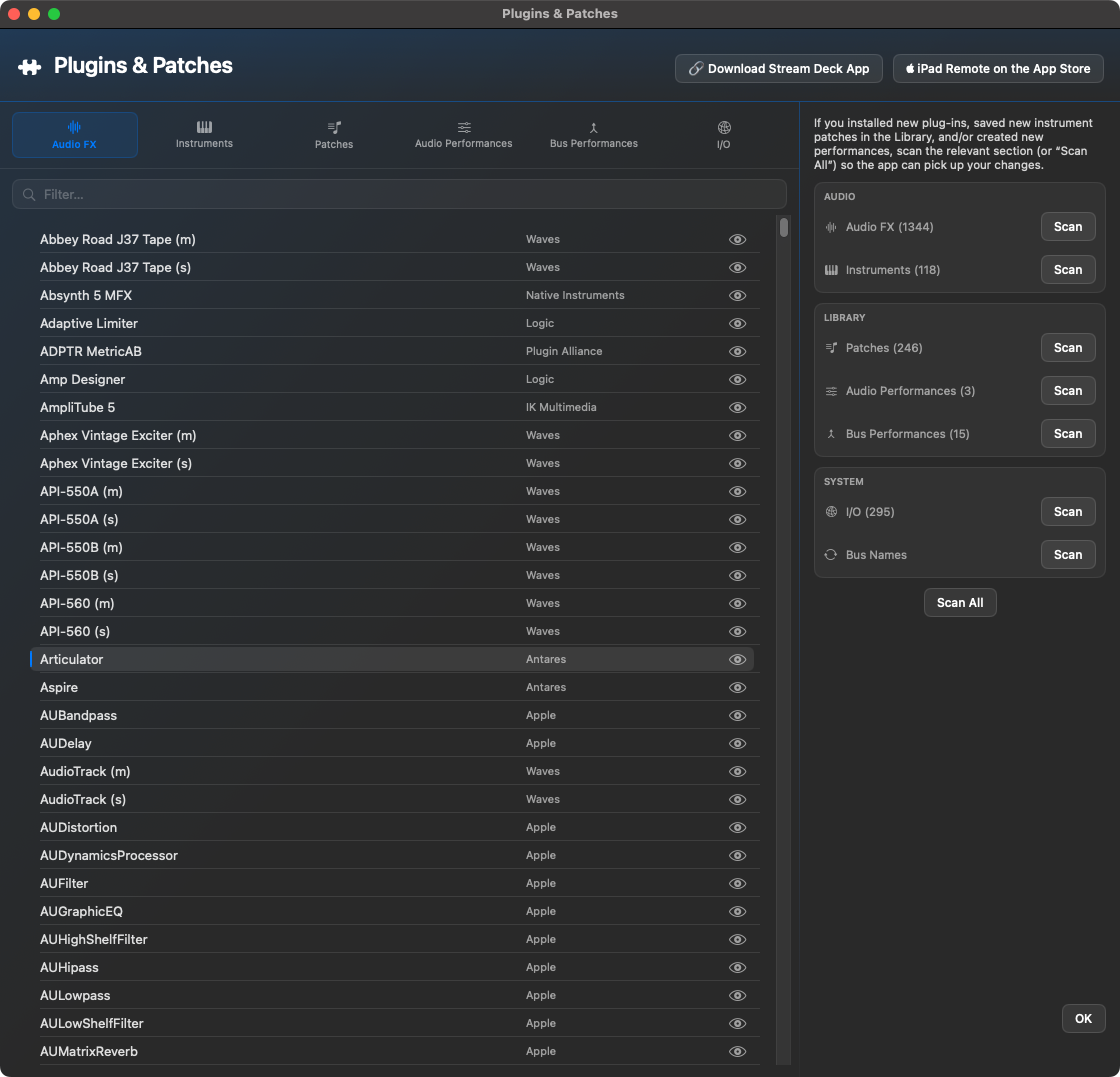
Task: Click the Scan All button
Action: point(960,603)
